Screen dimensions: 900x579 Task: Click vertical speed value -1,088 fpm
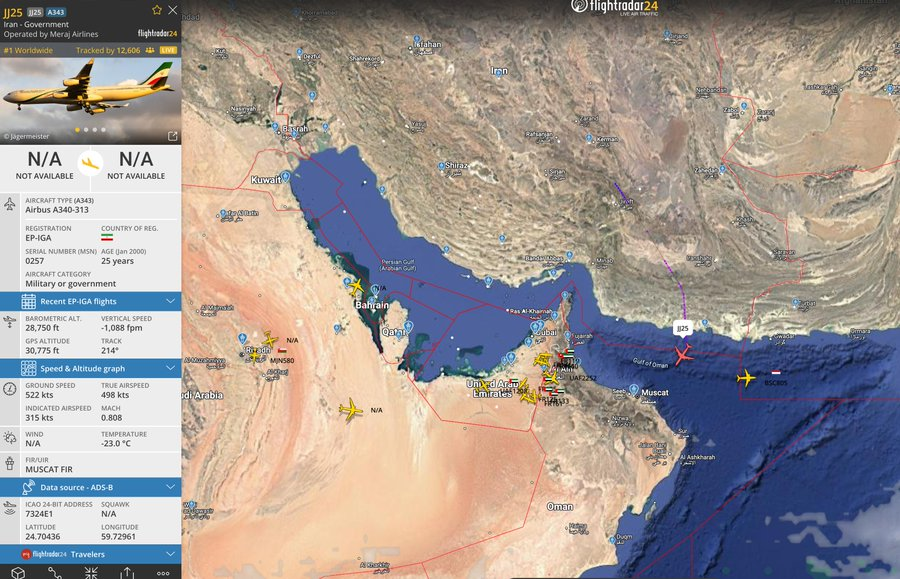point(122,328)
